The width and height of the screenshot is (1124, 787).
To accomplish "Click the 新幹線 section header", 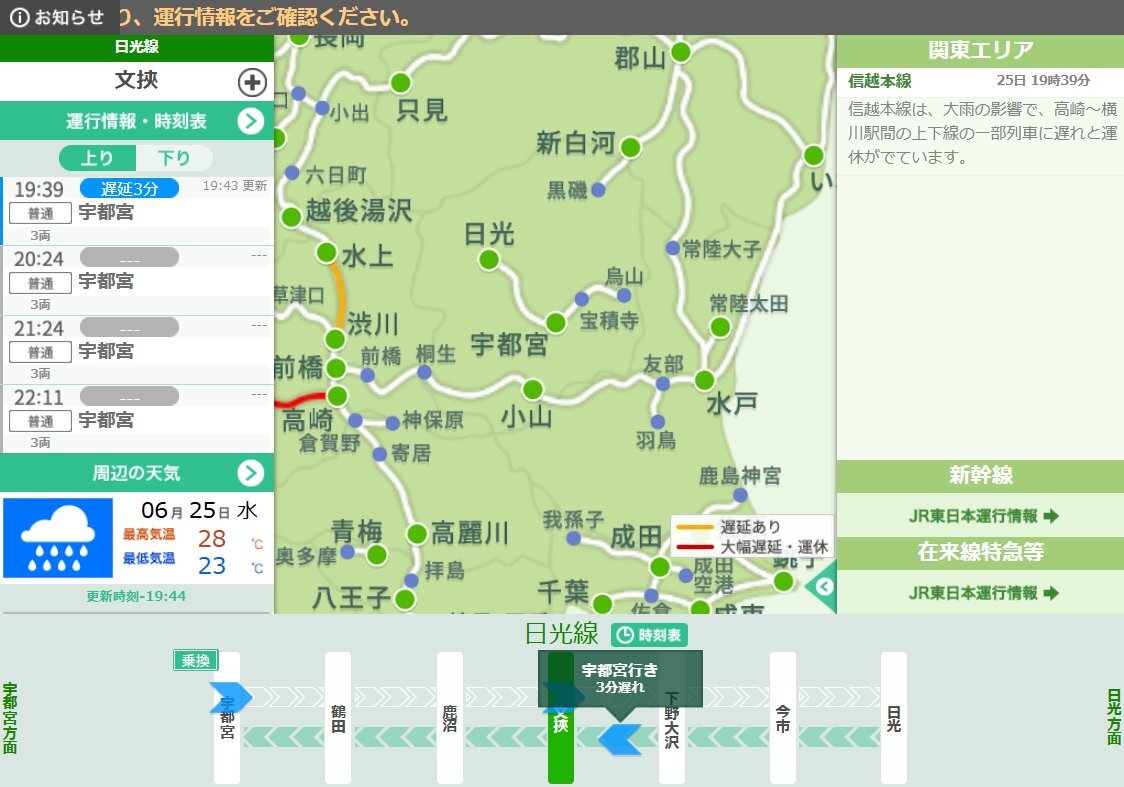I will [980, 475].
